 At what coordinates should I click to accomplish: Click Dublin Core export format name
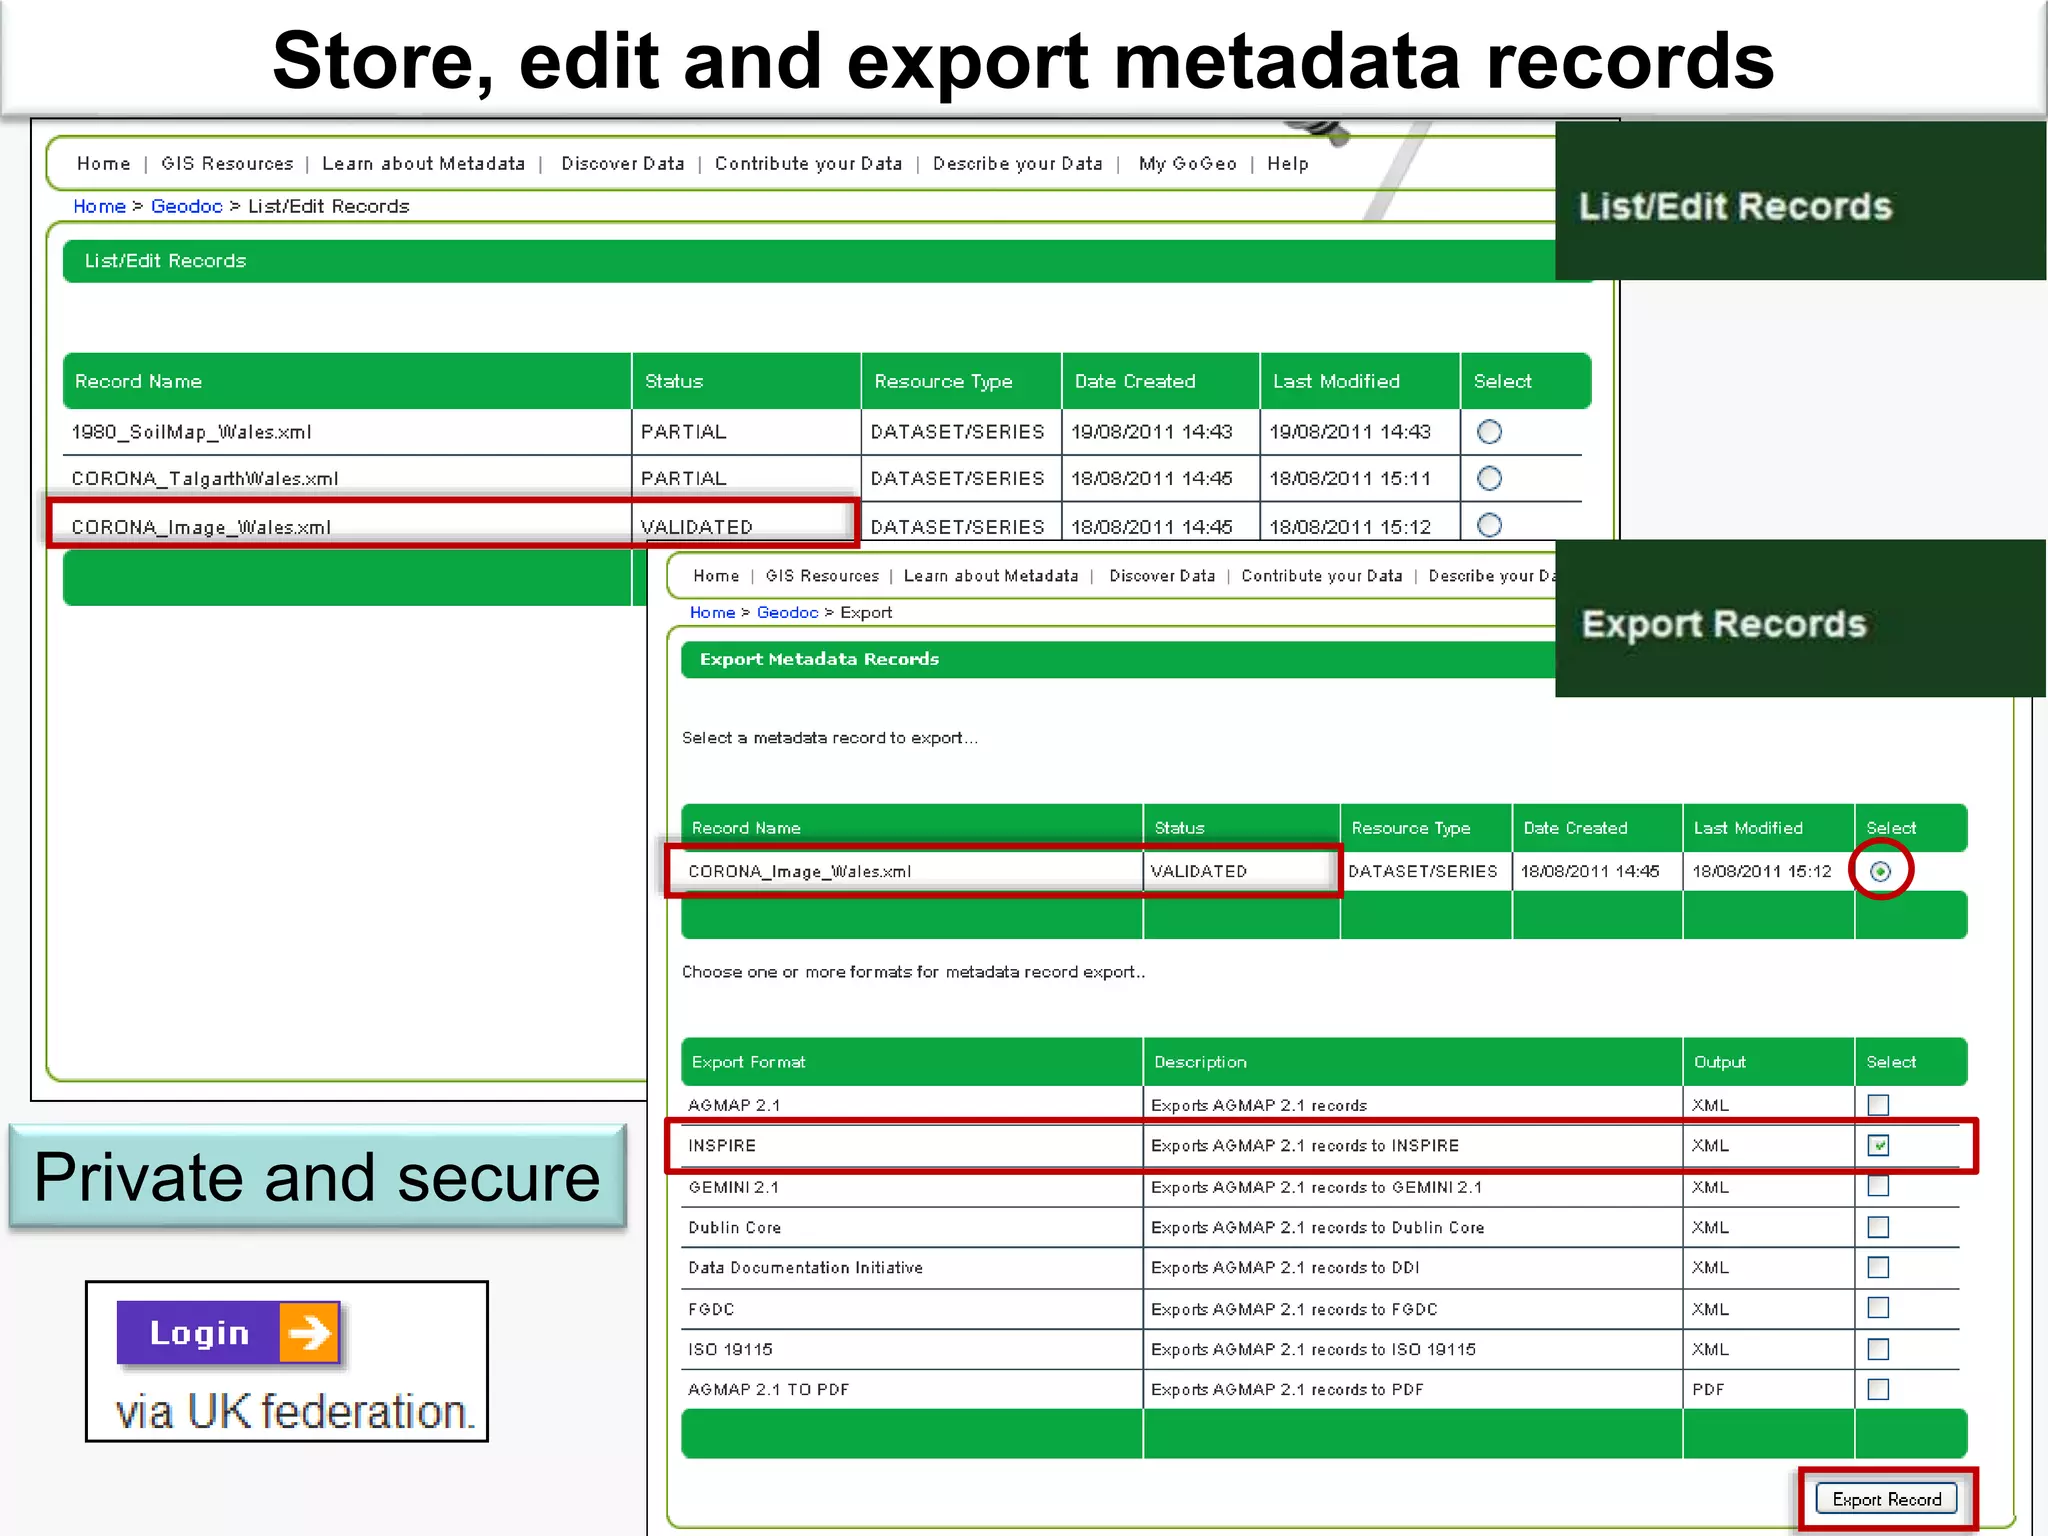click(x=734, y=1227)
